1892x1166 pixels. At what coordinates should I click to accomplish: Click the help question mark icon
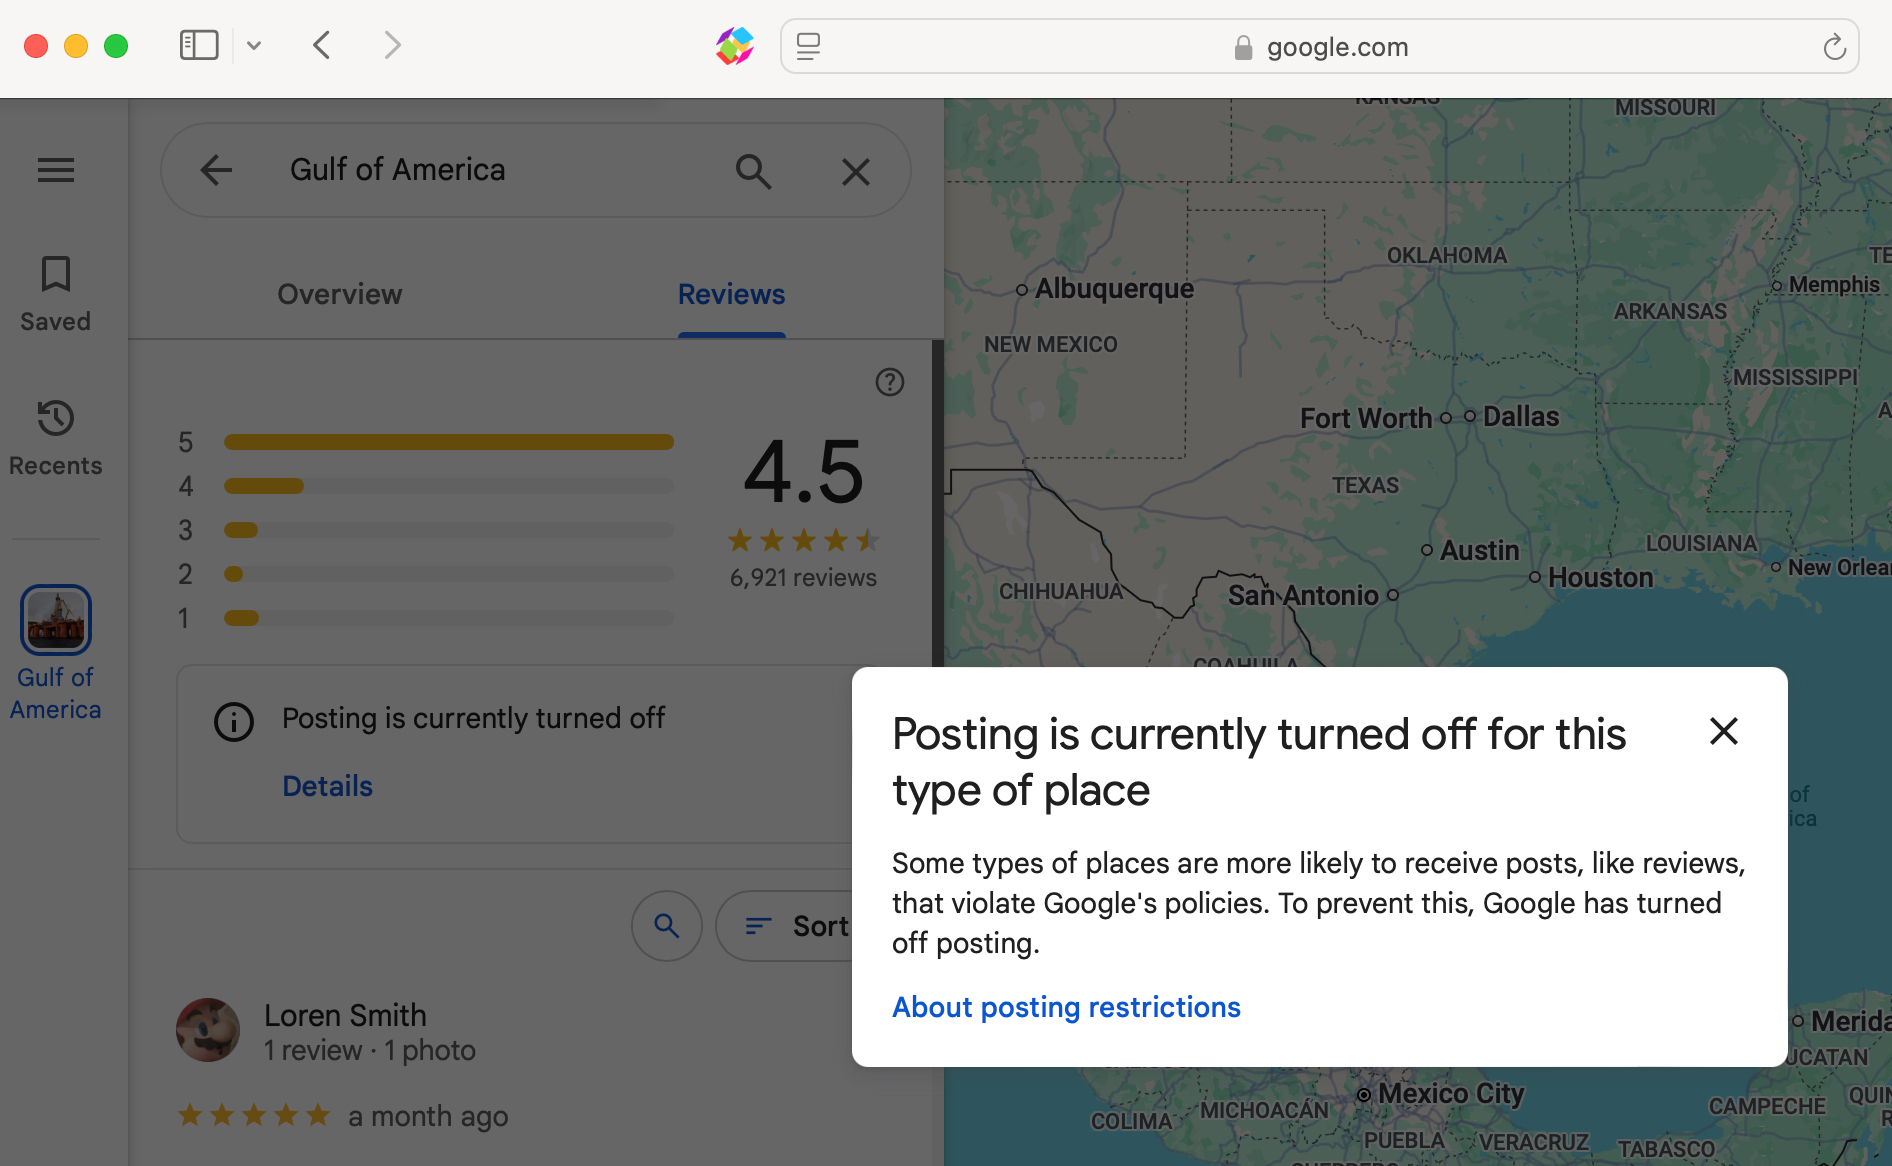889,382
